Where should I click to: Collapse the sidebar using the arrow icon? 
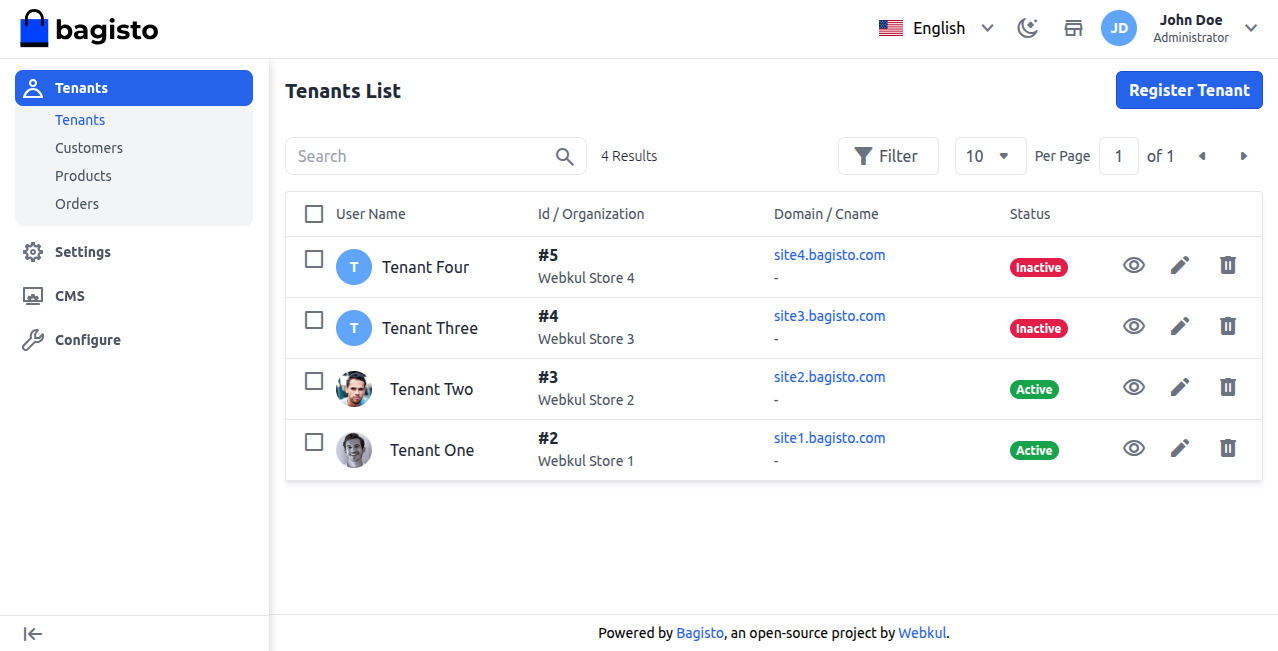click(x=32, y=633)
